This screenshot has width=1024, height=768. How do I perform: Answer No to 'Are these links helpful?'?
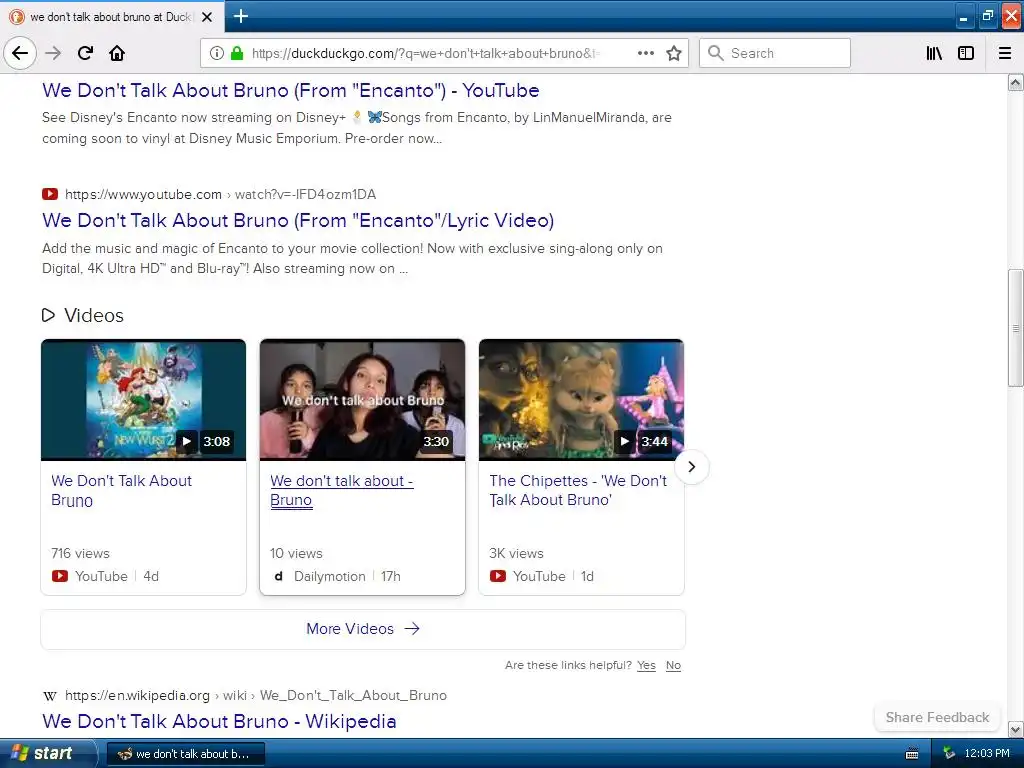click(673, 665)
